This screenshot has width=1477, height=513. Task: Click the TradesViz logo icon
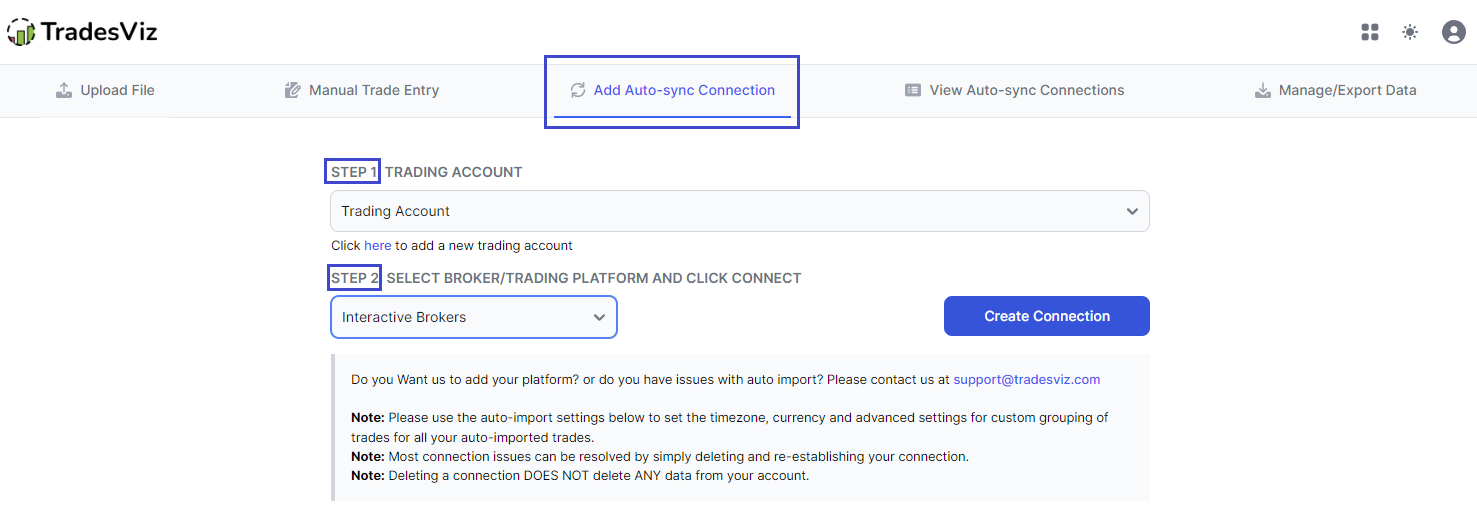pyautogui.click(x=20, y=32)
